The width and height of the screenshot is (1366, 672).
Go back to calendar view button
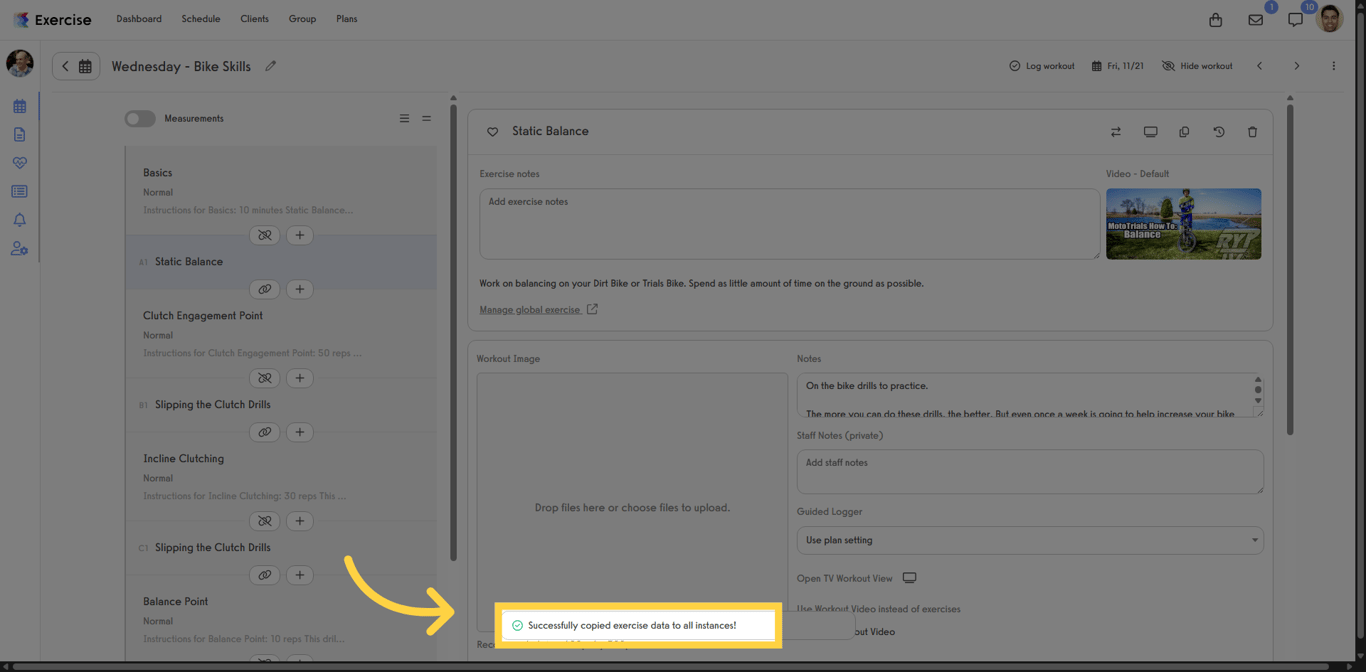click(76, 66)
